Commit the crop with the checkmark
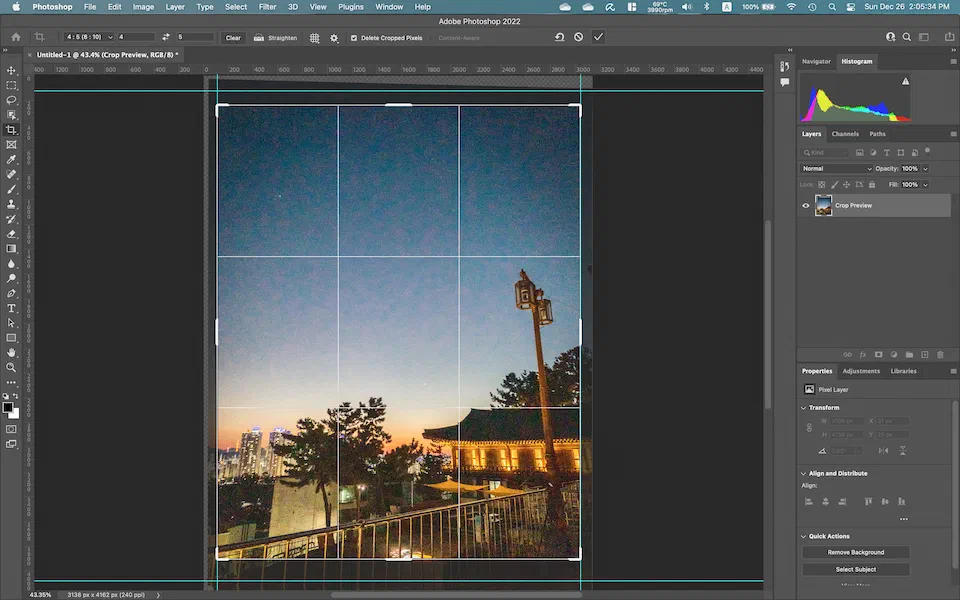Screen dimensions: 960x600 (x=598, y=37)
